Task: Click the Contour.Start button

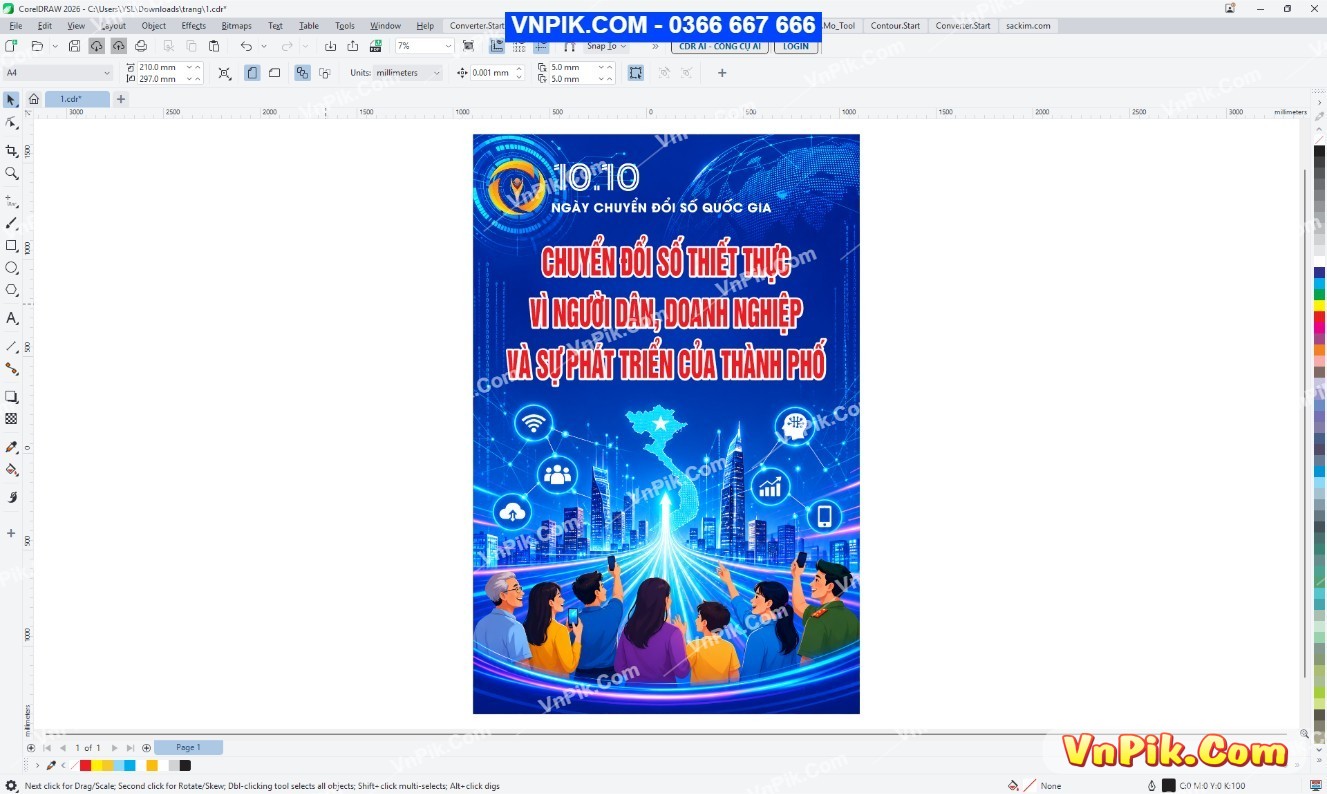Action: (x=895, y=26)
